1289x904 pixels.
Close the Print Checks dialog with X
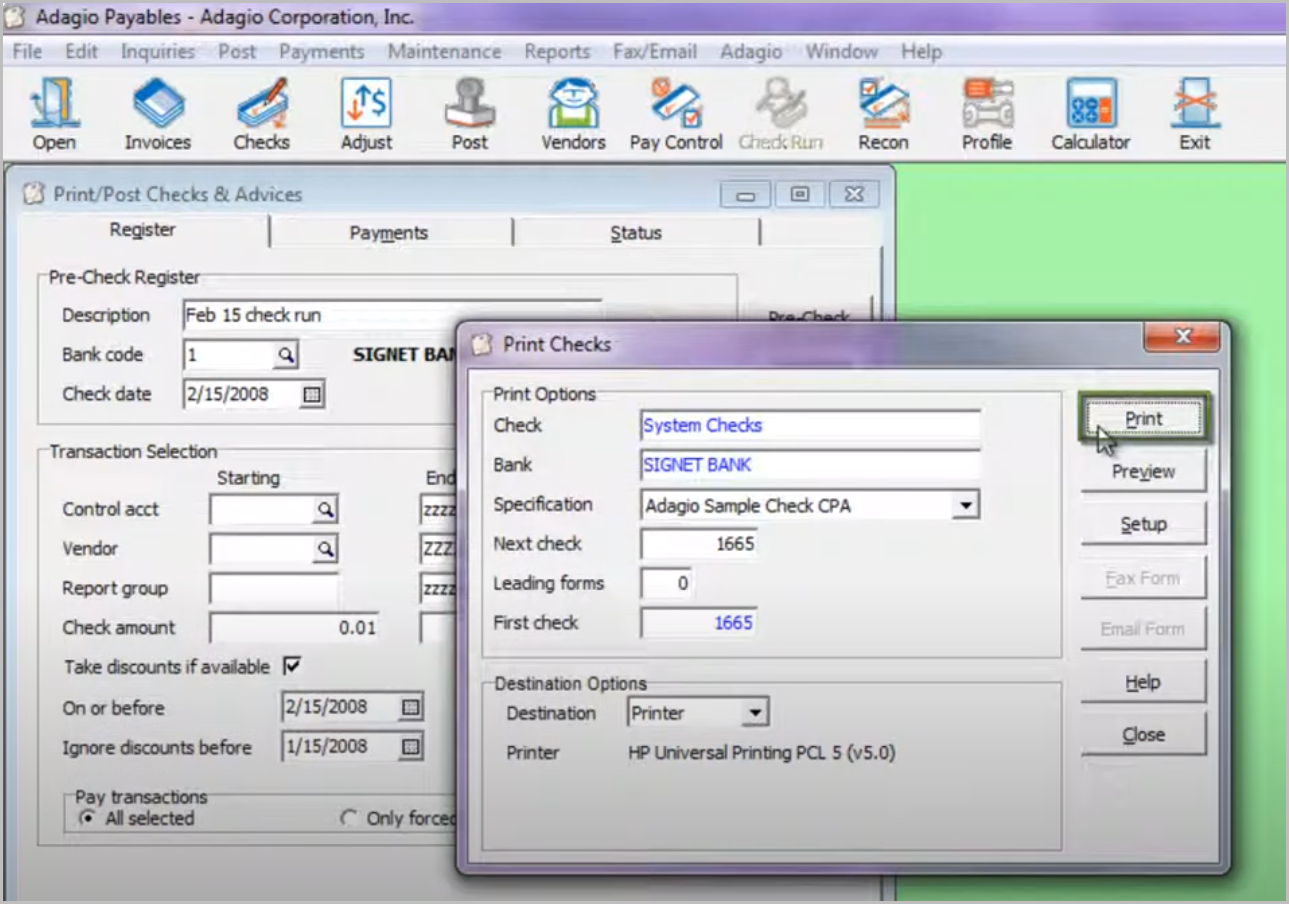point(1183,338)
